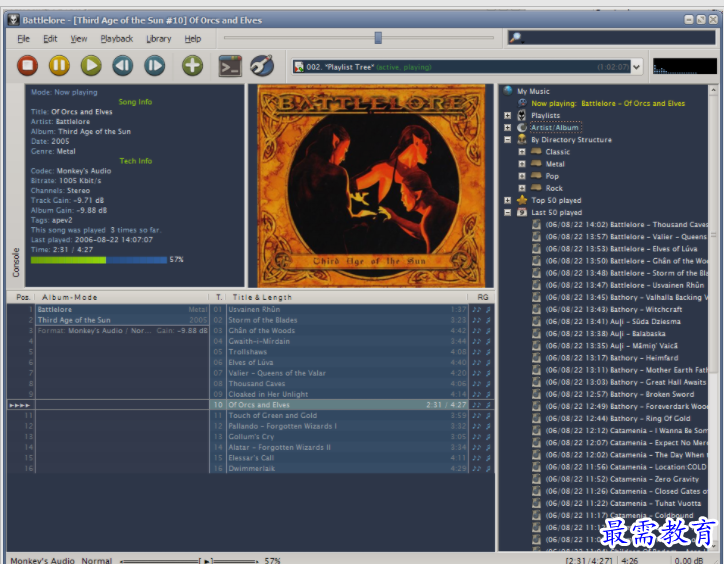Click the top slider handle in menu bar

click(x=378, y=37)
